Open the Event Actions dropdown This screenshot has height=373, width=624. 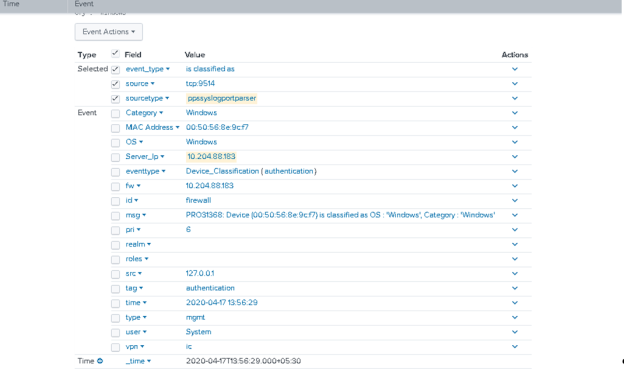coord(109,32)
